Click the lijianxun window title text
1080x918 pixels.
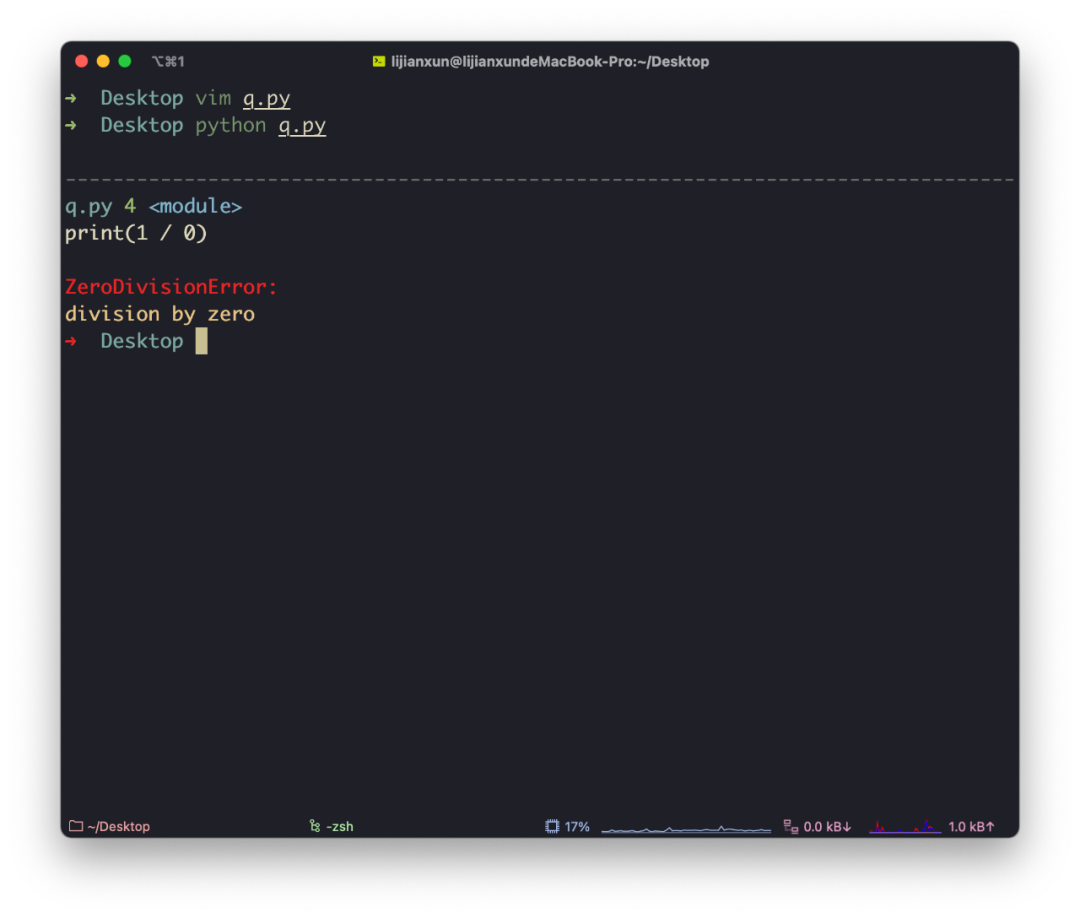[x=549, y=61]
